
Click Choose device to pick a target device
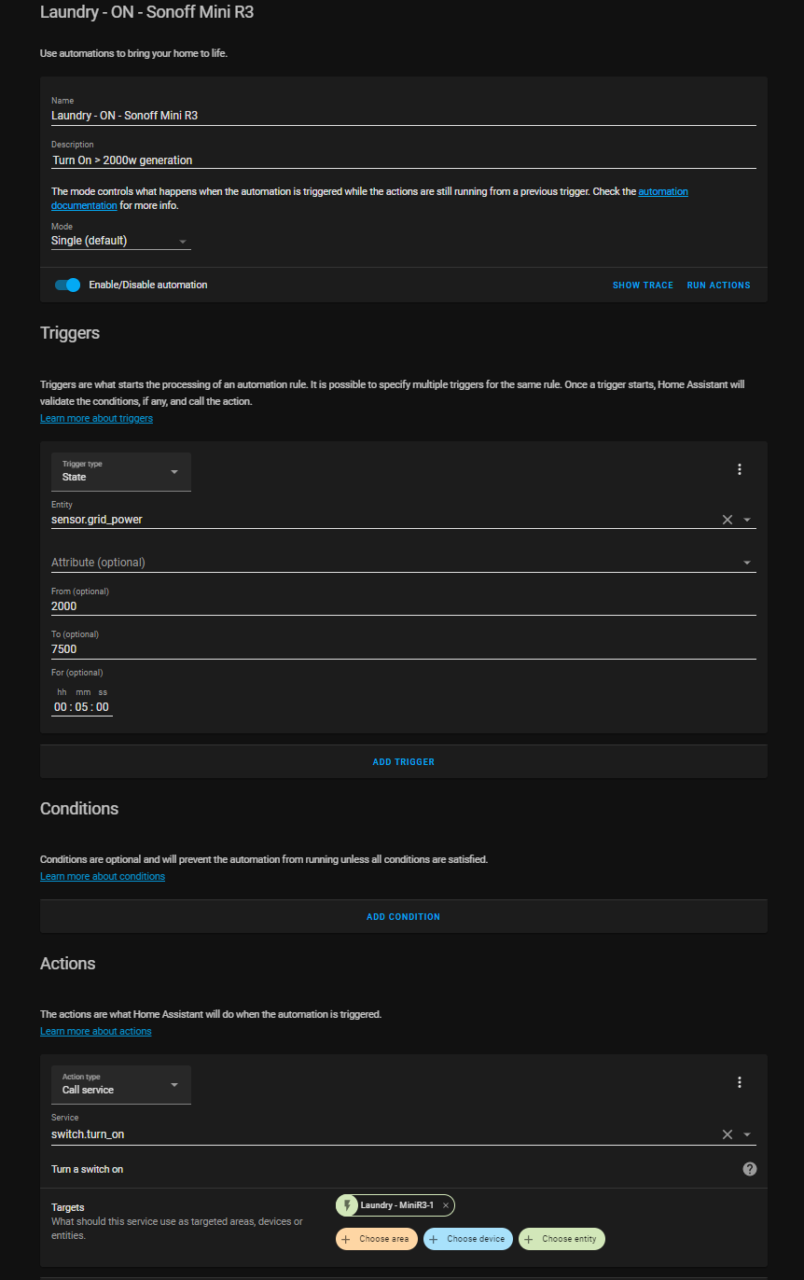[467, 1239]
